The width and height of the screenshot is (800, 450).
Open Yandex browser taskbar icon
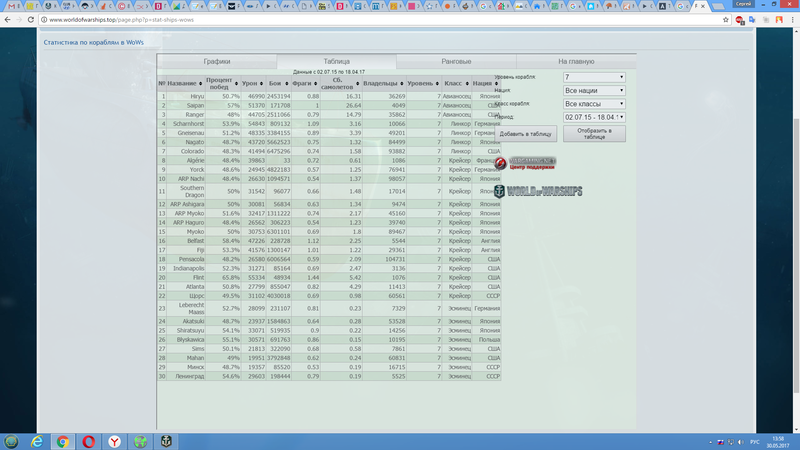pos(115,441)
